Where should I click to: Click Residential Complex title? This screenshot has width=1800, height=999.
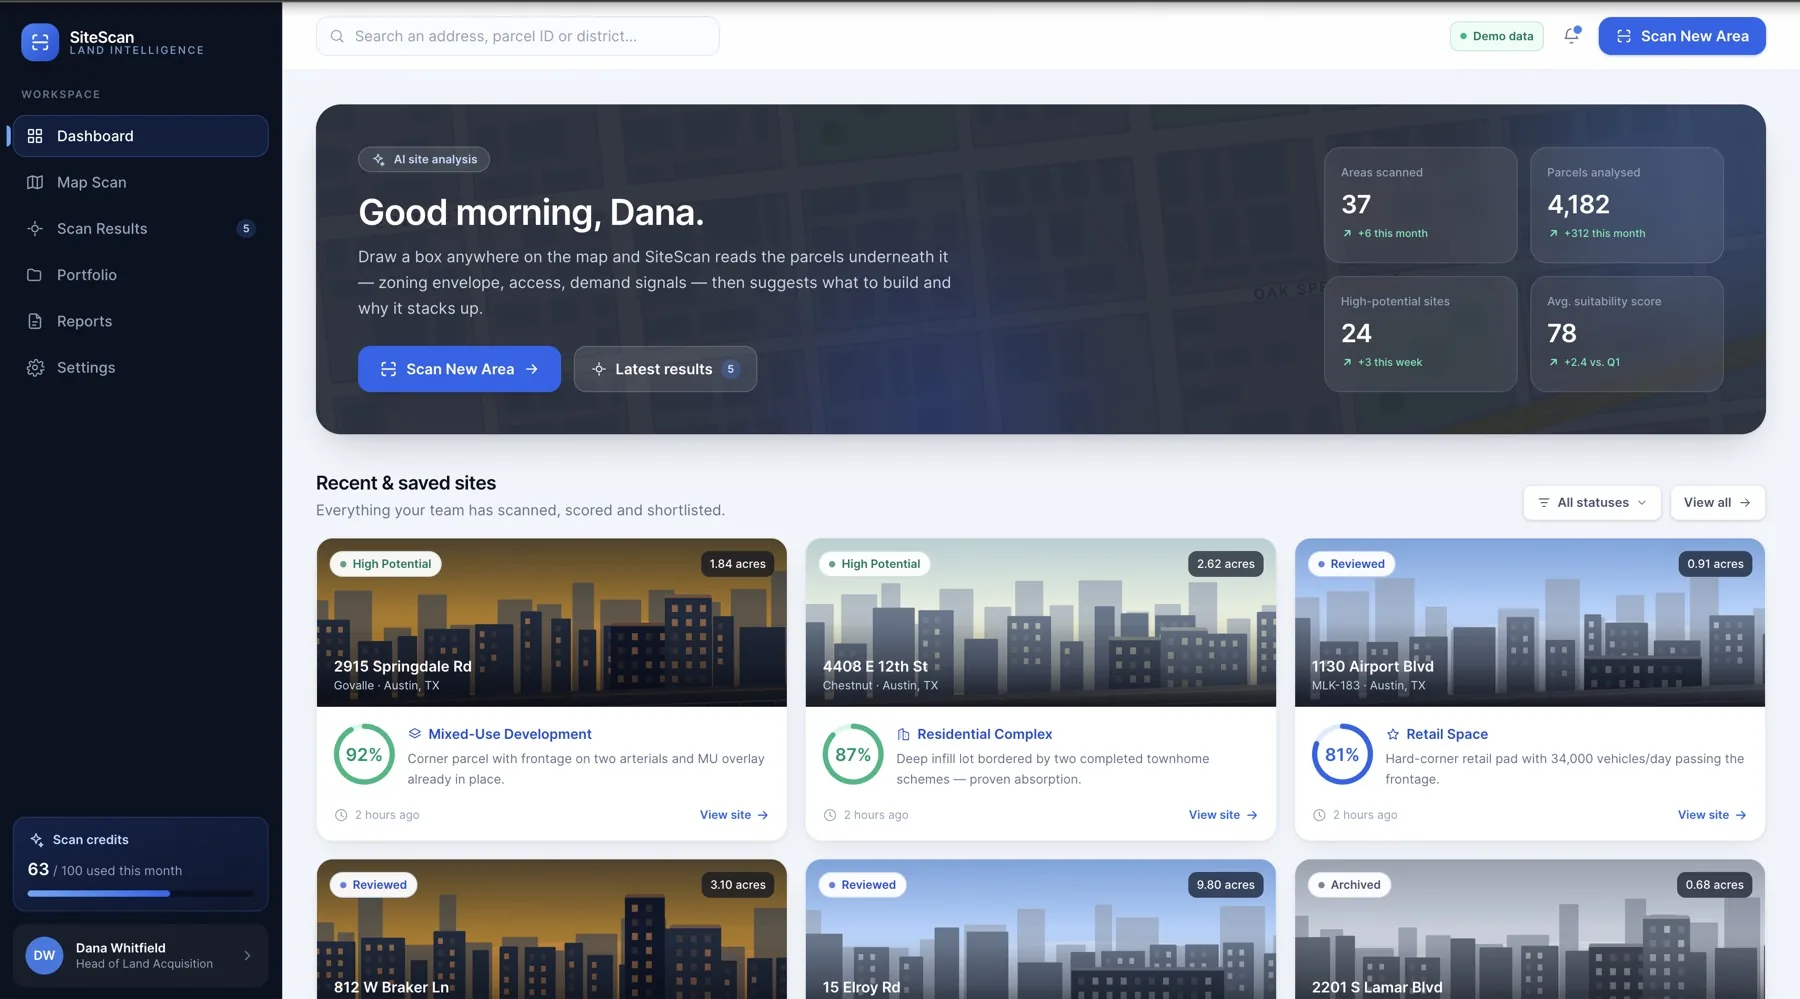(x=985, y=734)
